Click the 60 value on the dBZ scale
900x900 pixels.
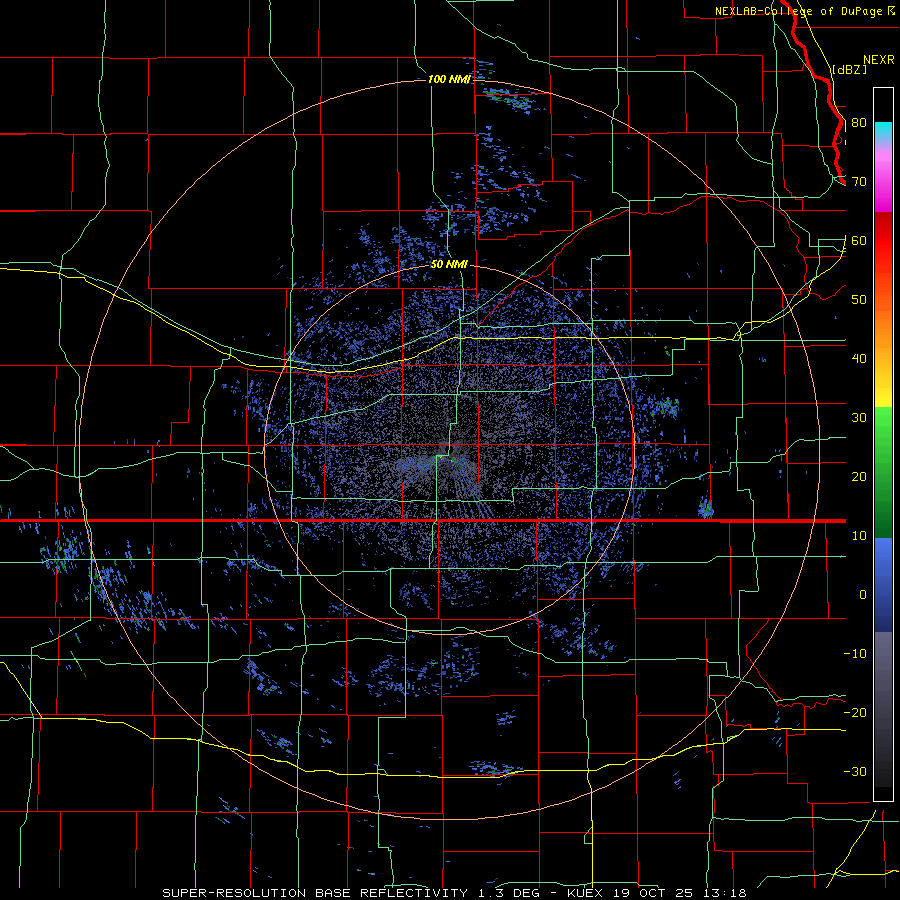click(x=859, y=240)
